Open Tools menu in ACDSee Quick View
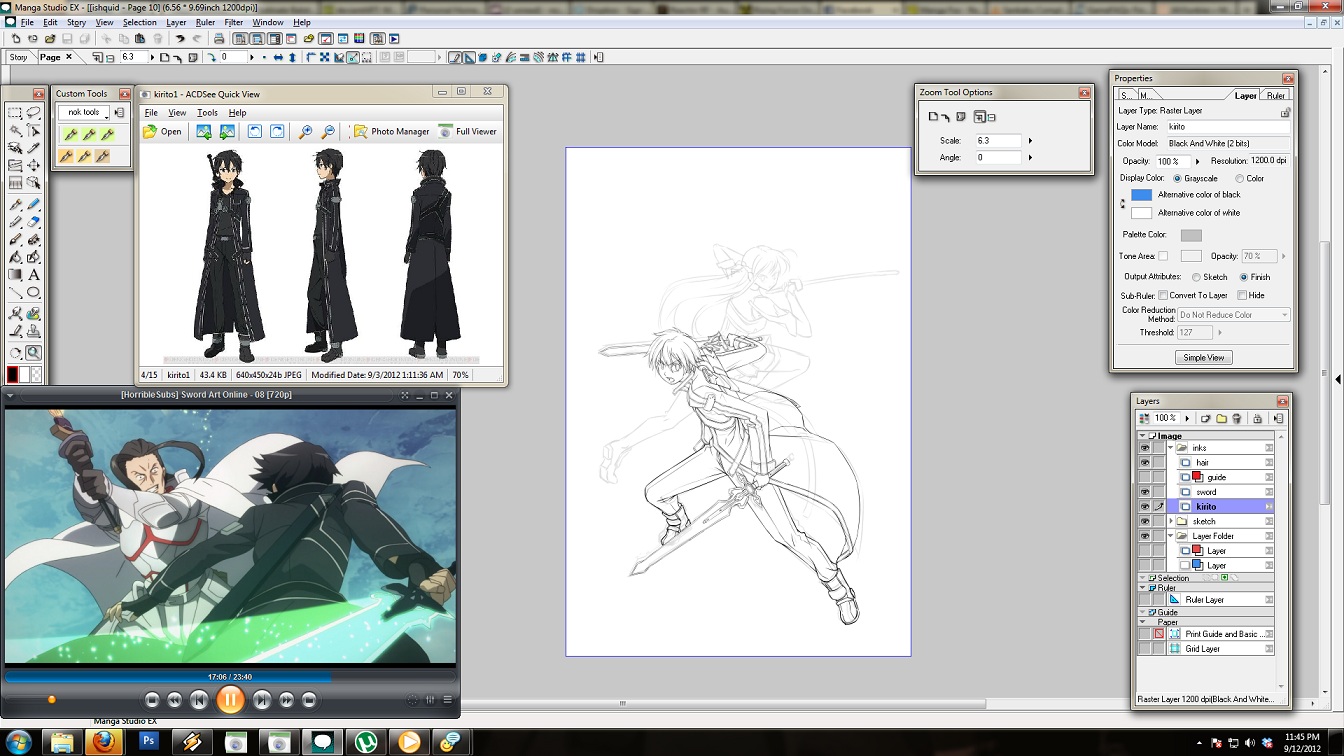 [x=207, y=113]
